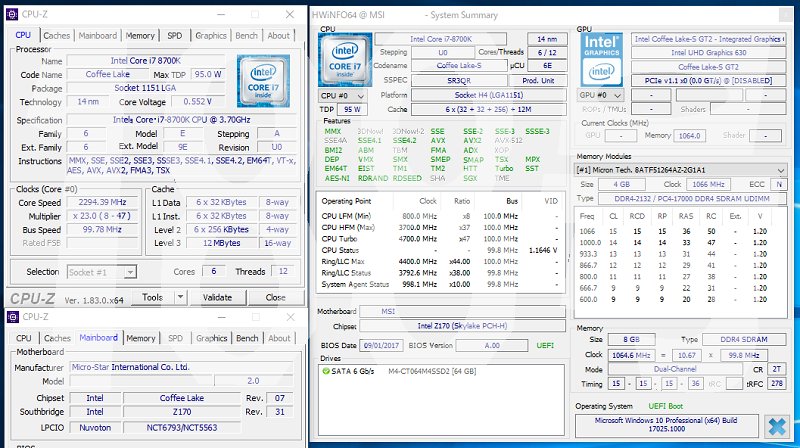Click the M4-CT064M4SSD2 drive entry
800x448 pixels.
[x=432, y=371]
